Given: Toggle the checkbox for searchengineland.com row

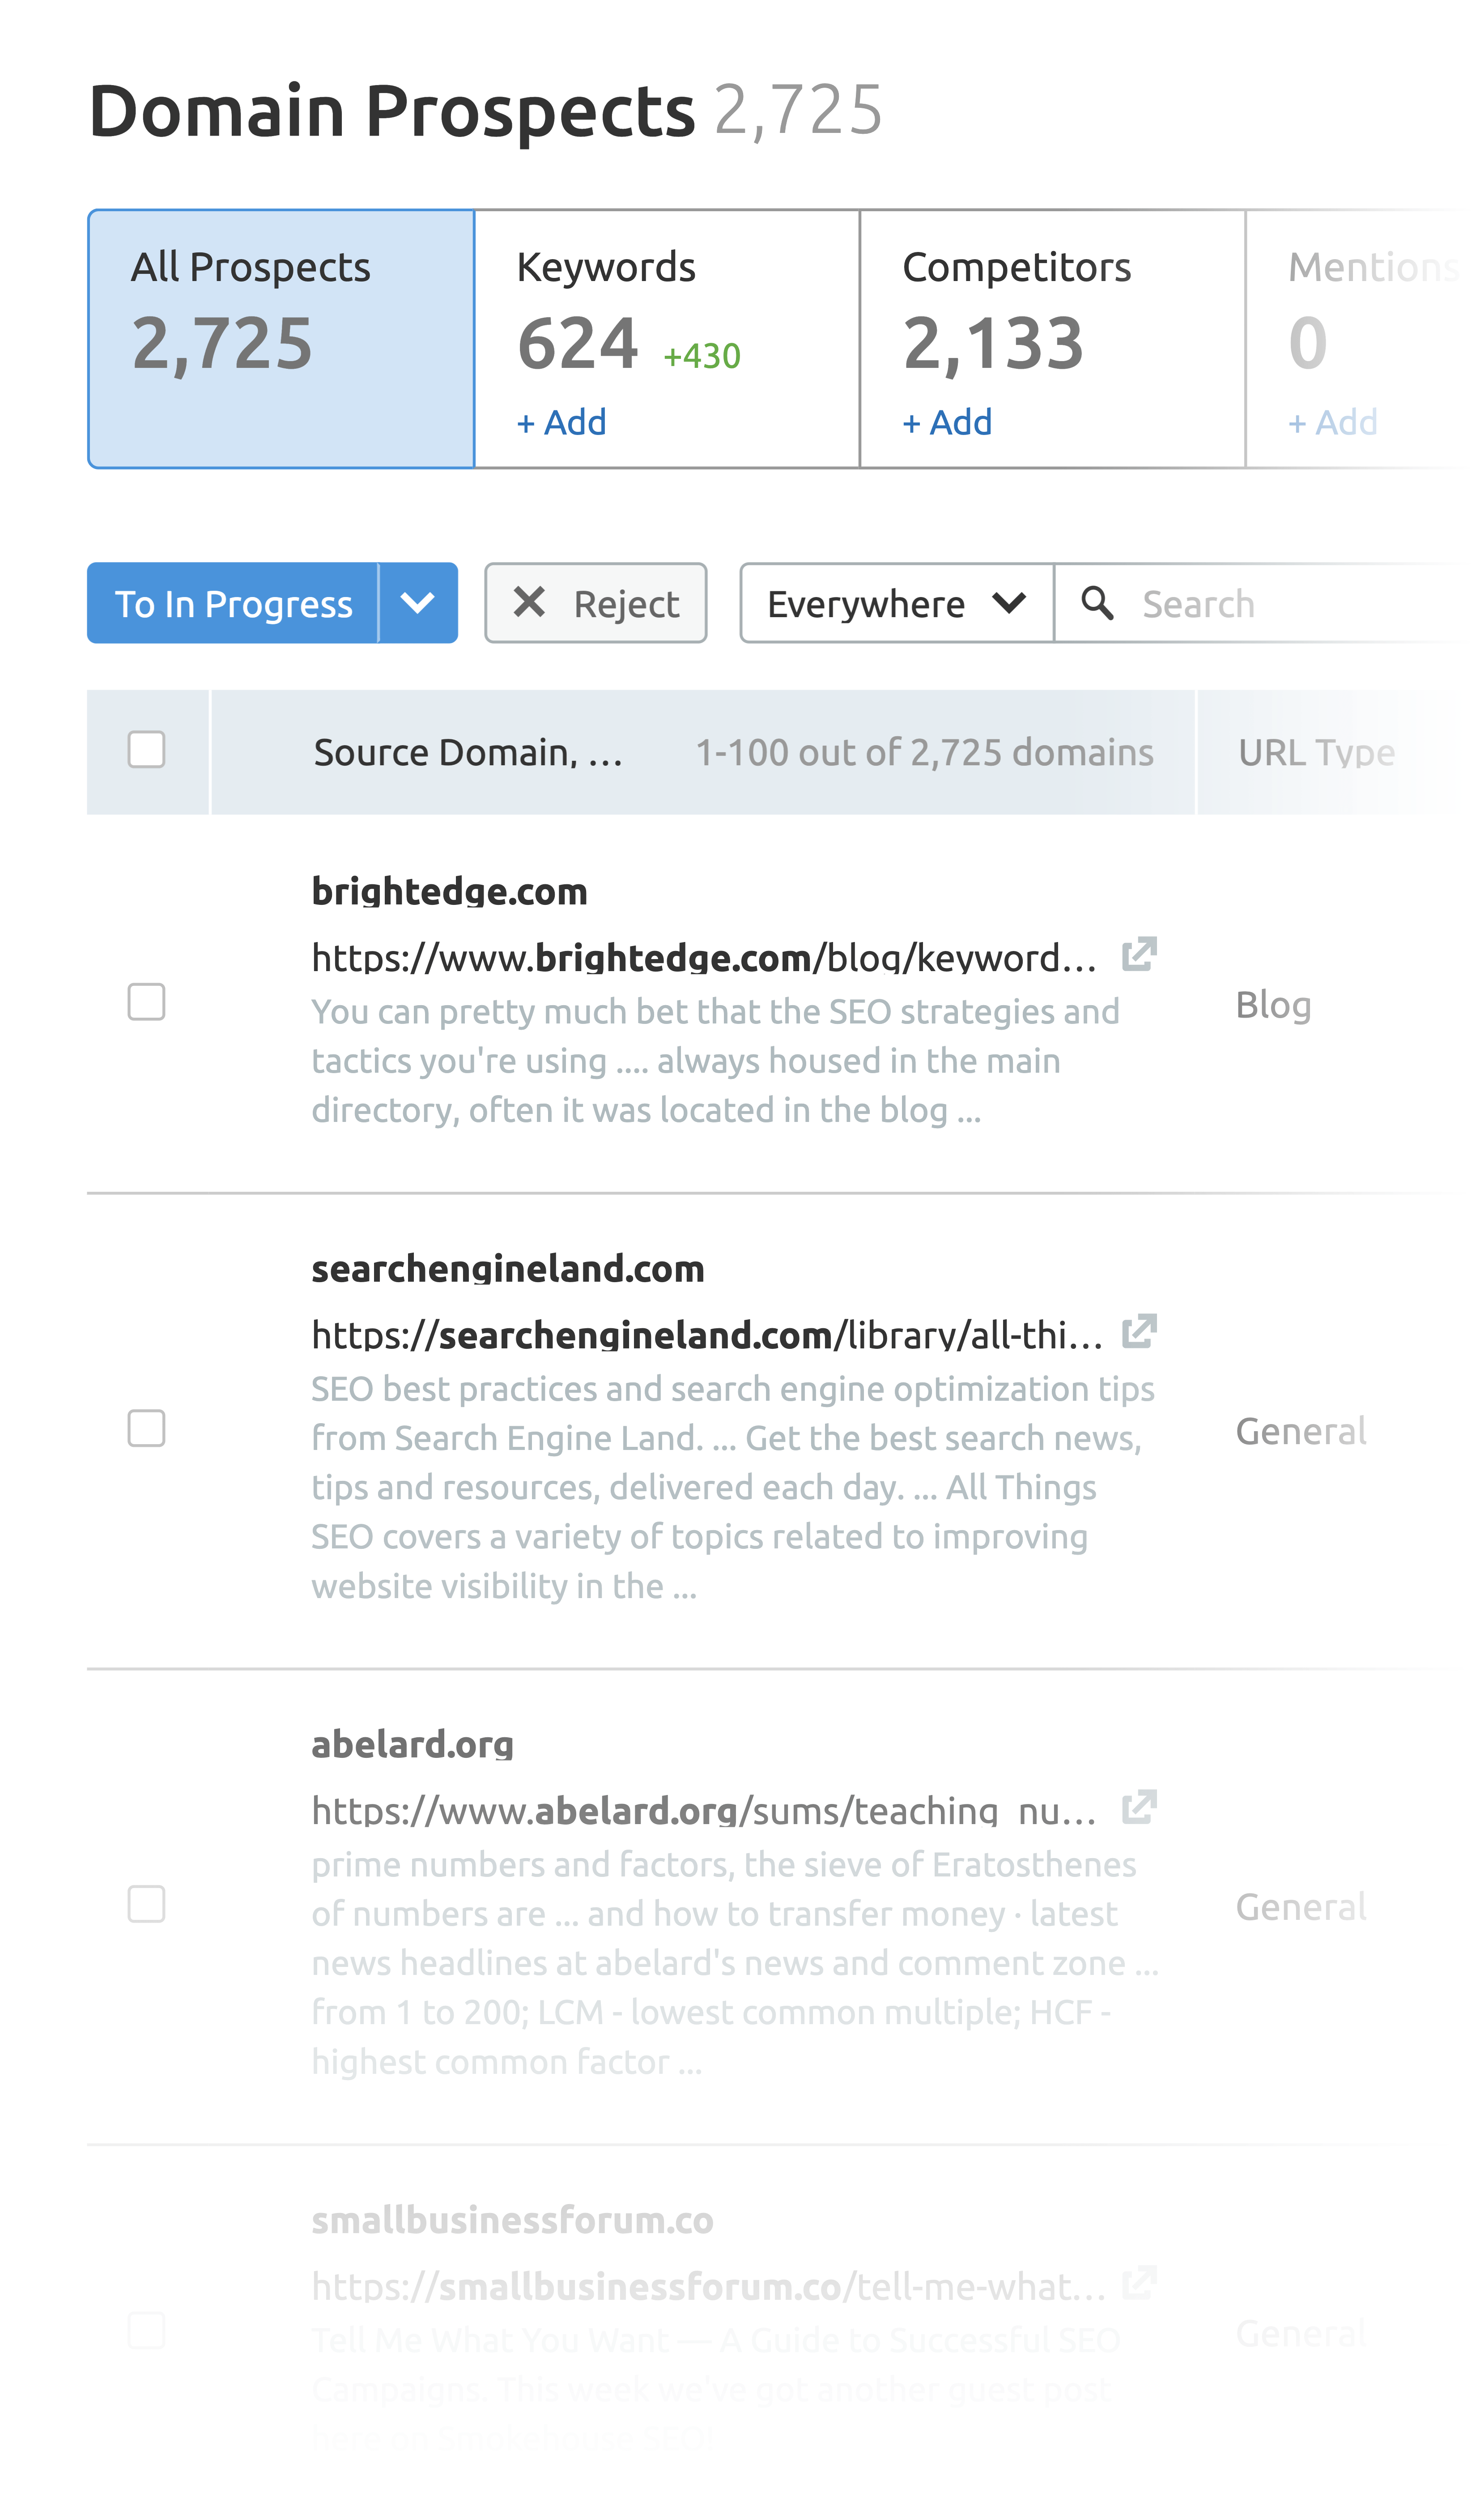Looking at the screenshot, I should [x=146, y=1427].
